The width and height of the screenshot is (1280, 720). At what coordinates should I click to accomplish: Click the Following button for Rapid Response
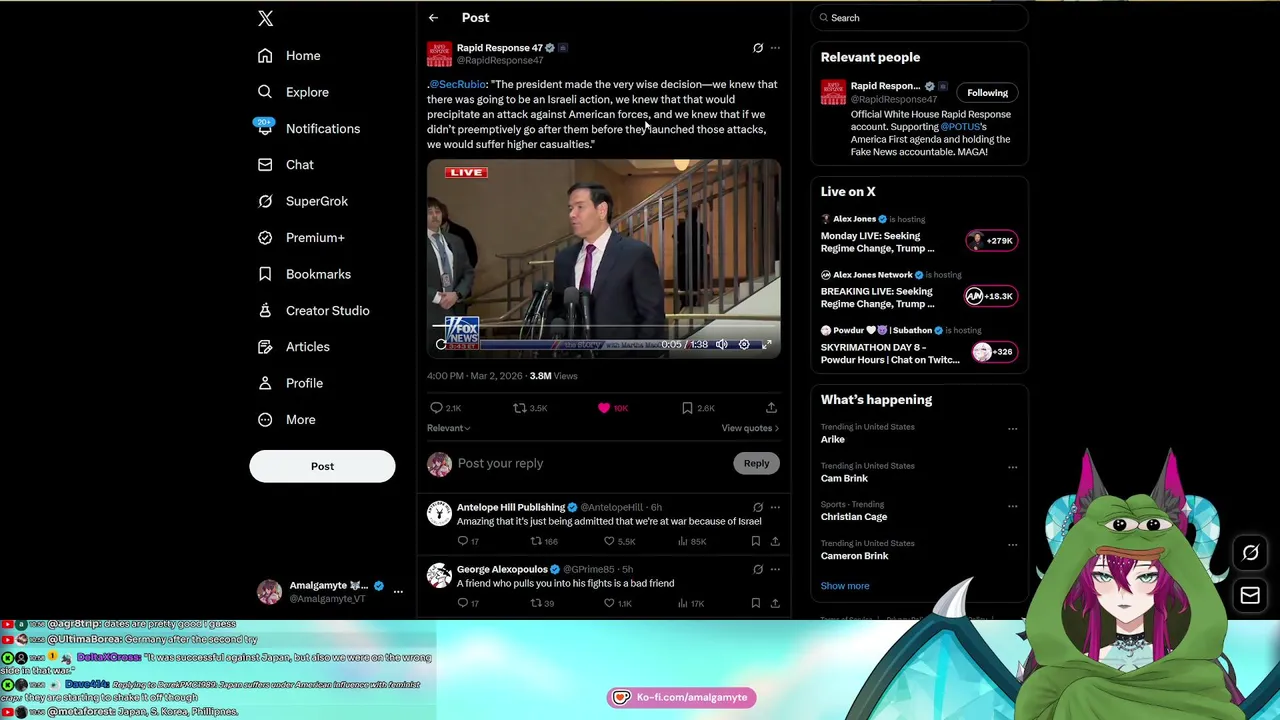(x=987, y=93)
